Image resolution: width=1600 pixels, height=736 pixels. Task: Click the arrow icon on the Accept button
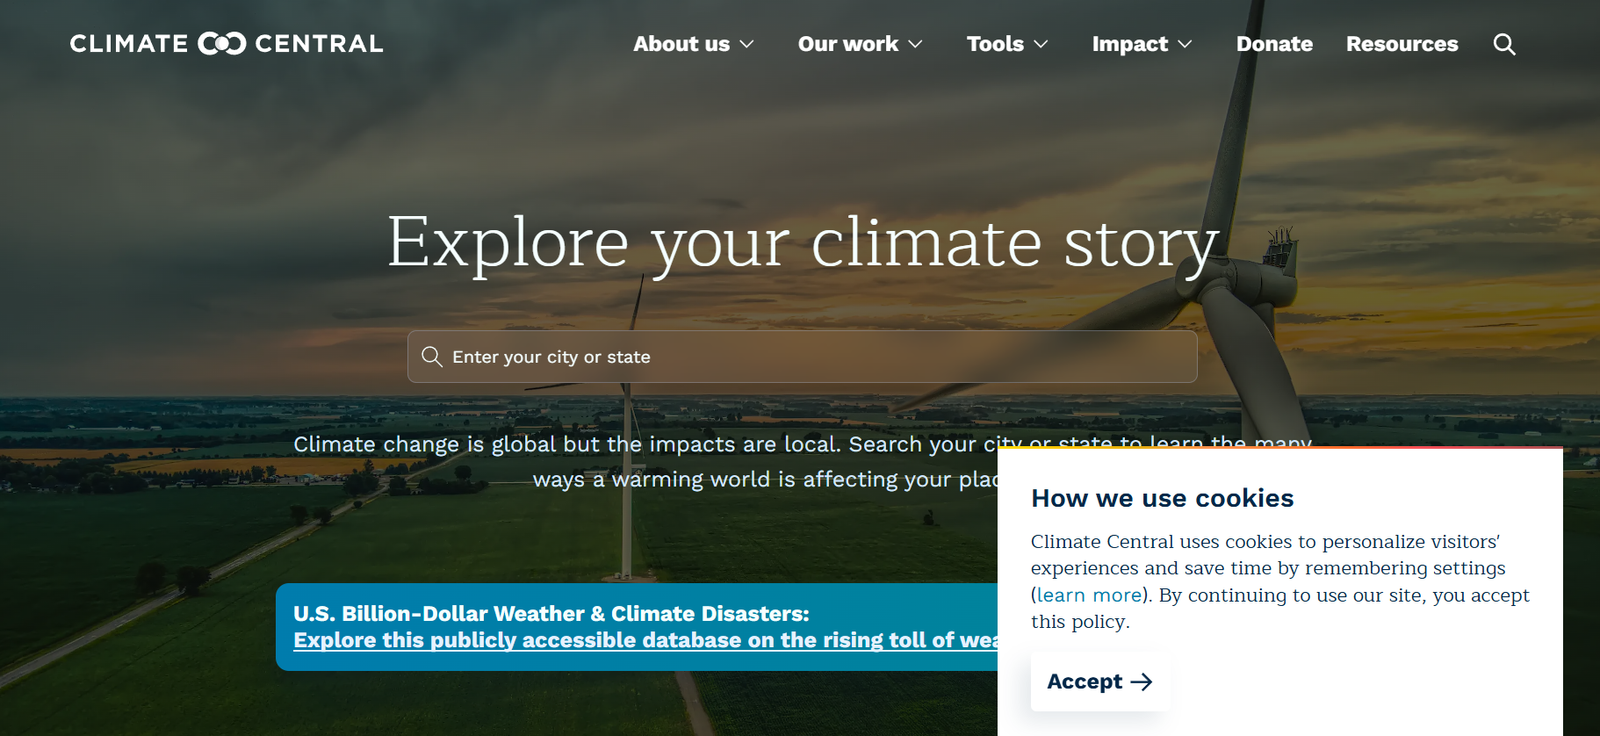tap(1141, 682)
